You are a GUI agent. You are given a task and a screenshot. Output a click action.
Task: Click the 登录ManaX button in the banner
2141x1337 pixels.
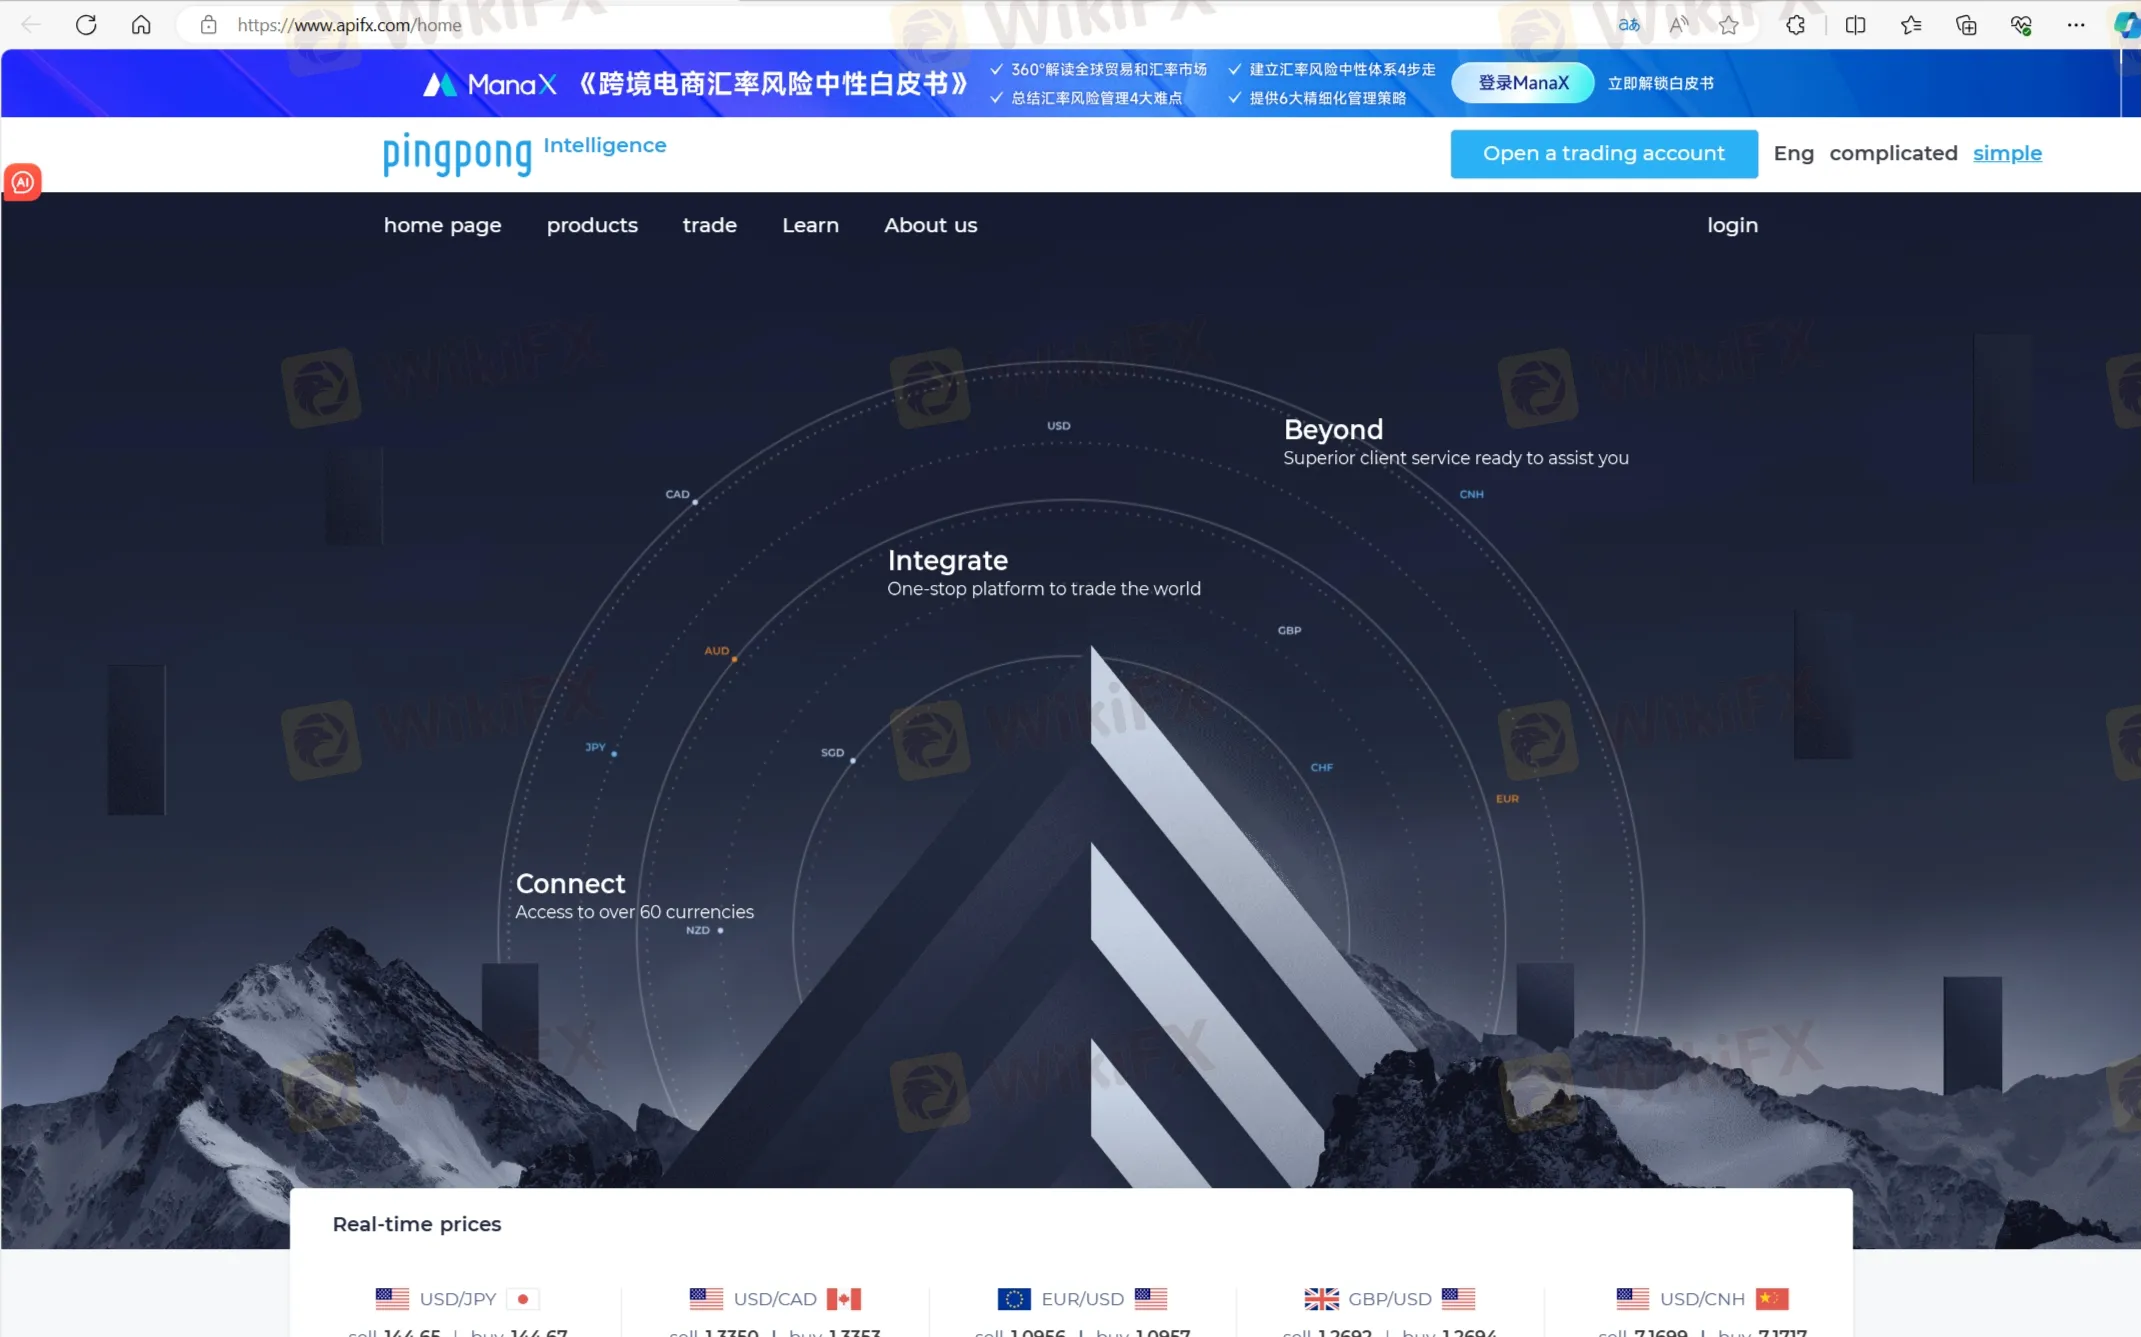pos(1522,83)
